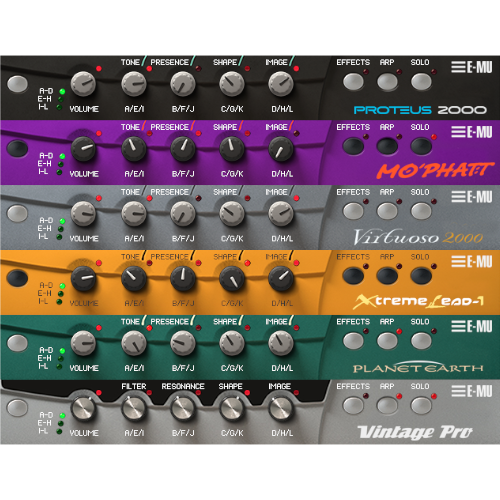
Task: Toggle Effects button on Proteus 2000
Action: coord(353,82)
